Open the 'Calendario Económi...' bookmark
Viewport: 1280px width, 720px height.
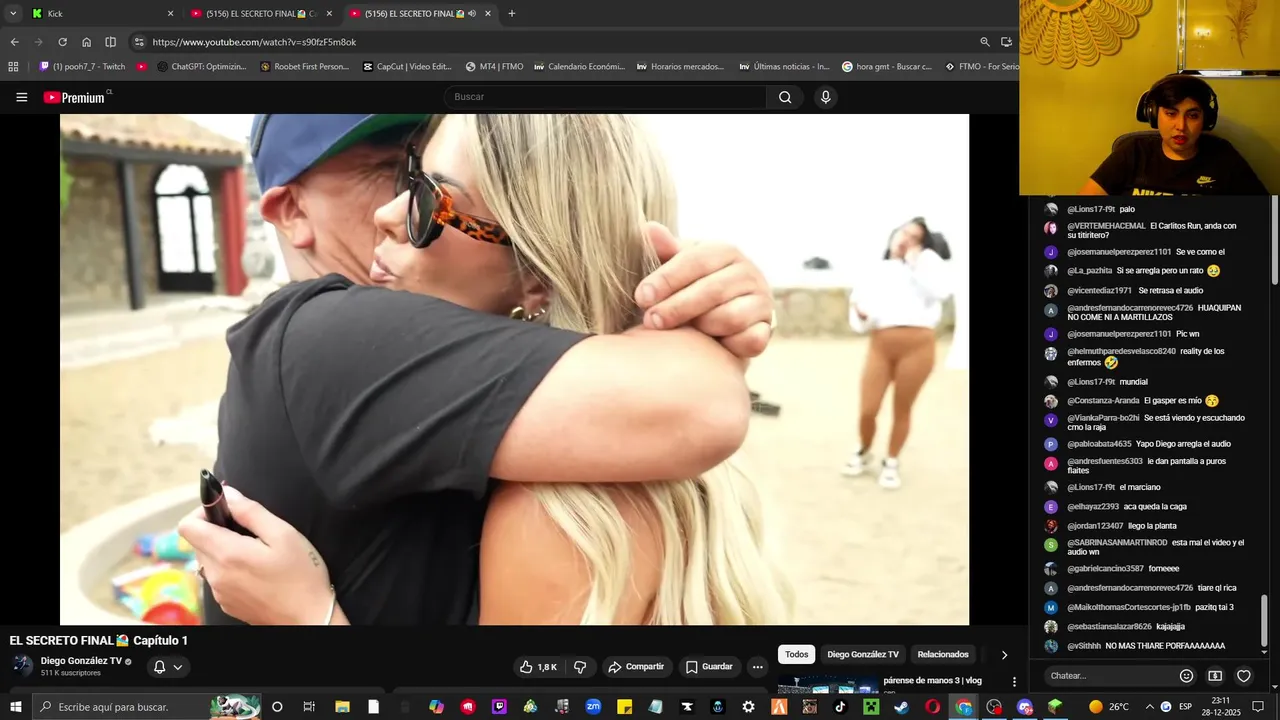point(579,67)
